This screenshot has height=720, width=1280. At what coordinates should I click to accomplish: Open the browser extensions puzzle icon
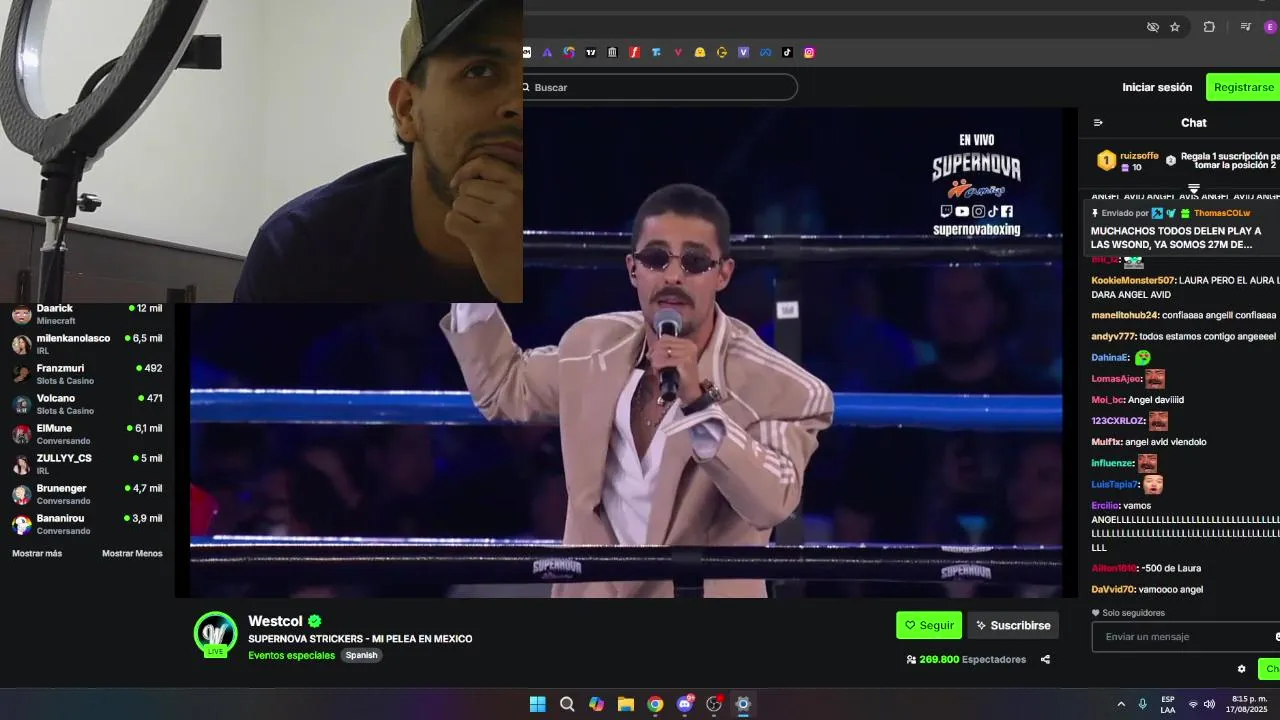coord(1209,27)
